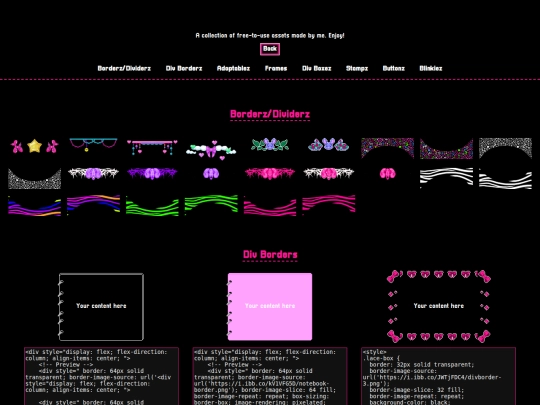The height and width of the screenshot is (405, 540).
Task: Jump to the Frames section link
Action: [x=276, y=68]
